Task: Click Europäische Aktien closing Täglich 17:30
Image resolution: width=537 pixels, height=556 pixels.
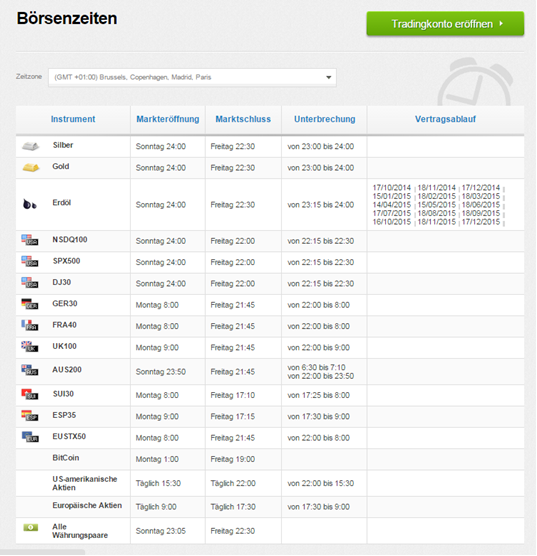Action: (x=233, y=507)
